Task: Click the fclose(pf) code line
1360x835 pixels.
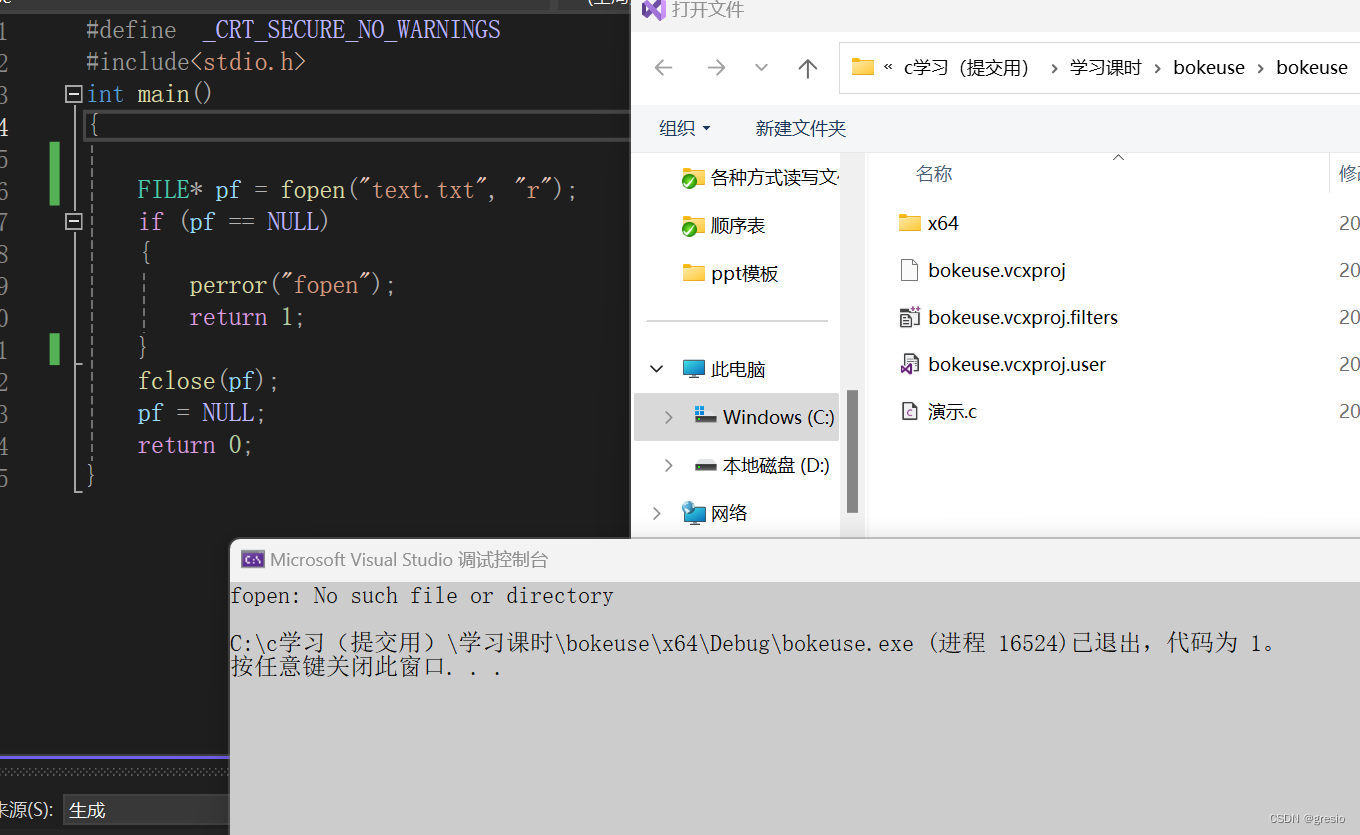Action: coord(208,381)
